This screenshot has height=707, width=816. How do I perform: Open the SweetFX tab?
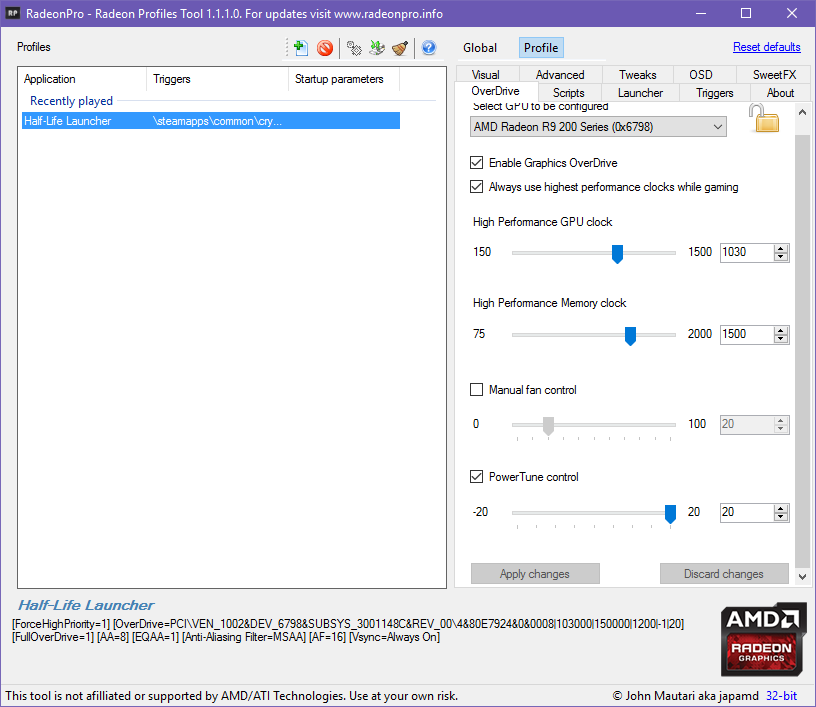[x=774, y=75]
